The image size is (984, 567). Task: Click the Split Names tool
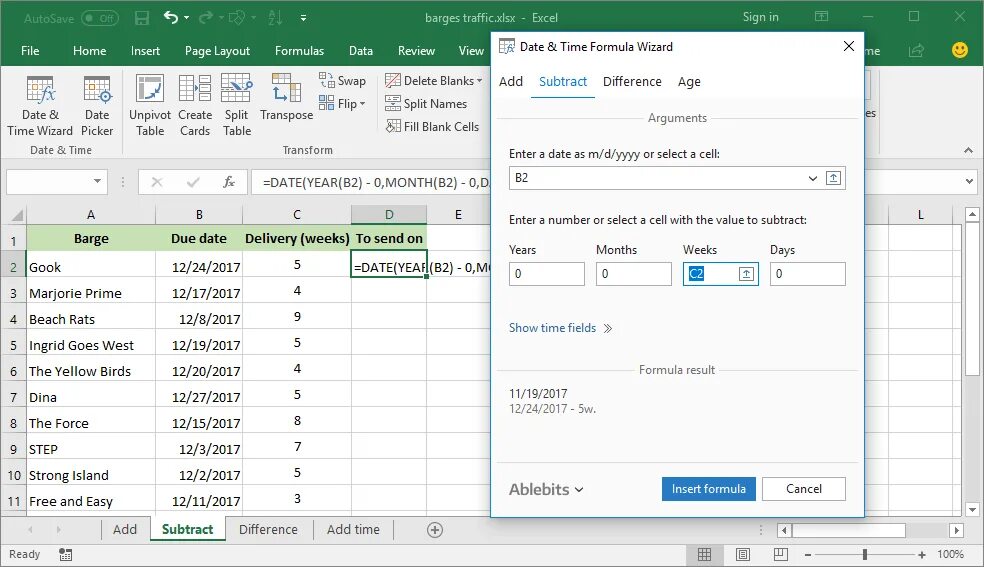pos(426,103)
